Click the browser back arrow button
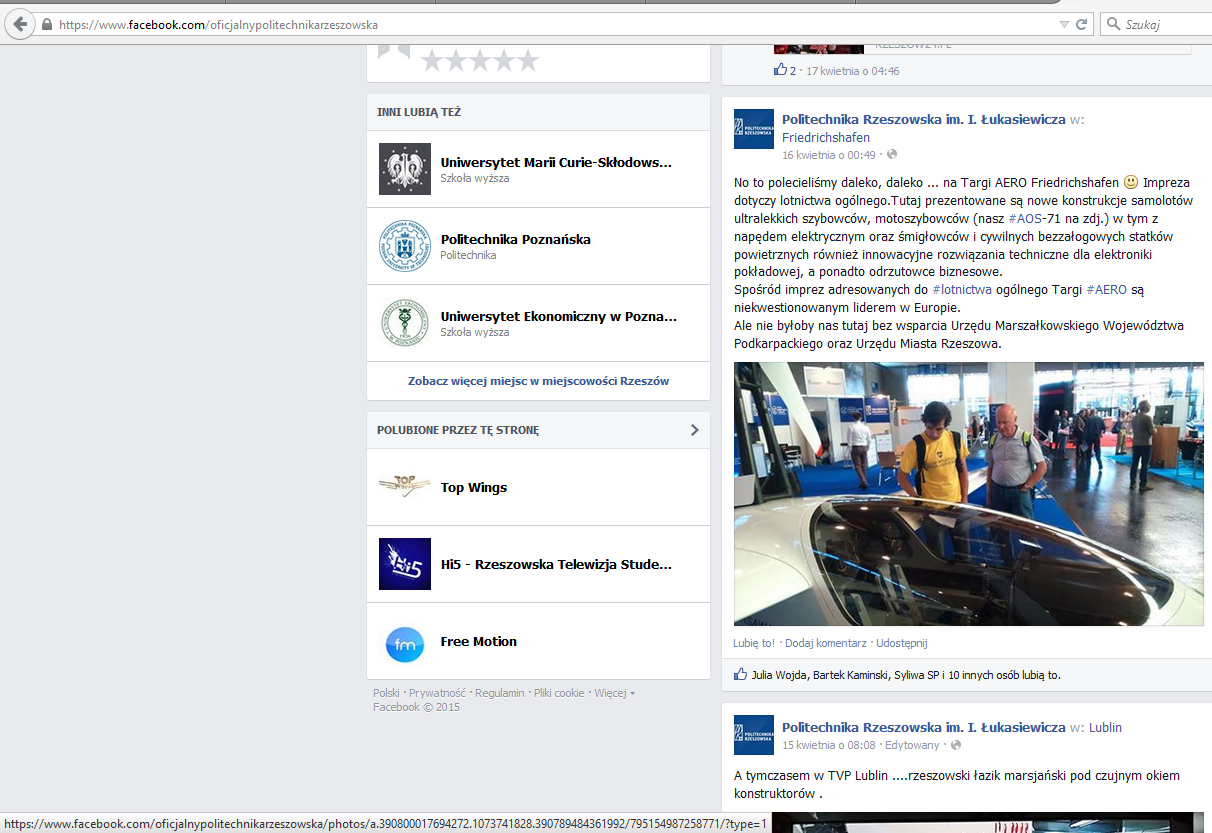This screenshot has width=1212, height=833. pyautogui.click(x=20, y=24)
